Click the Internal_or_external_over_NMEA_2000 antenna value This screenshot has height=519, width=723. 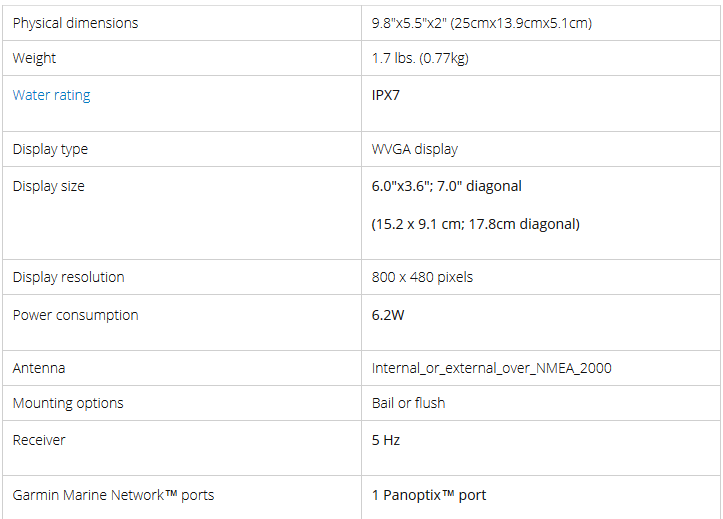point(491,368)
